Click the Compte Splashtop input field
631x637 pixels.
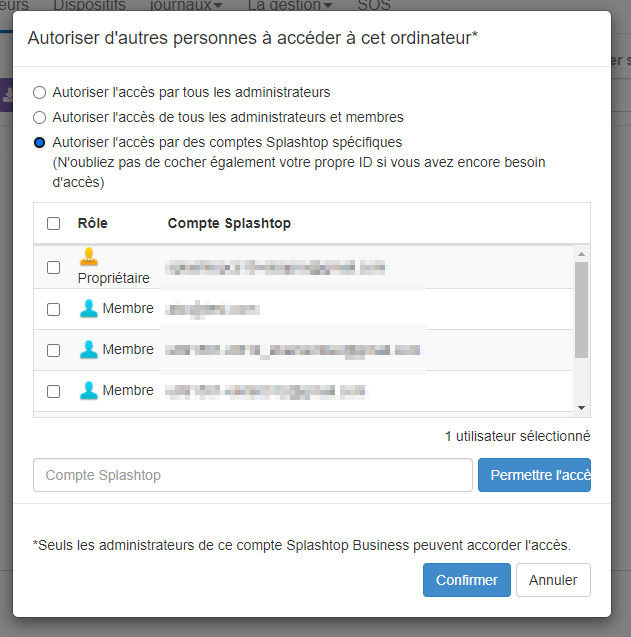(253, 475)
